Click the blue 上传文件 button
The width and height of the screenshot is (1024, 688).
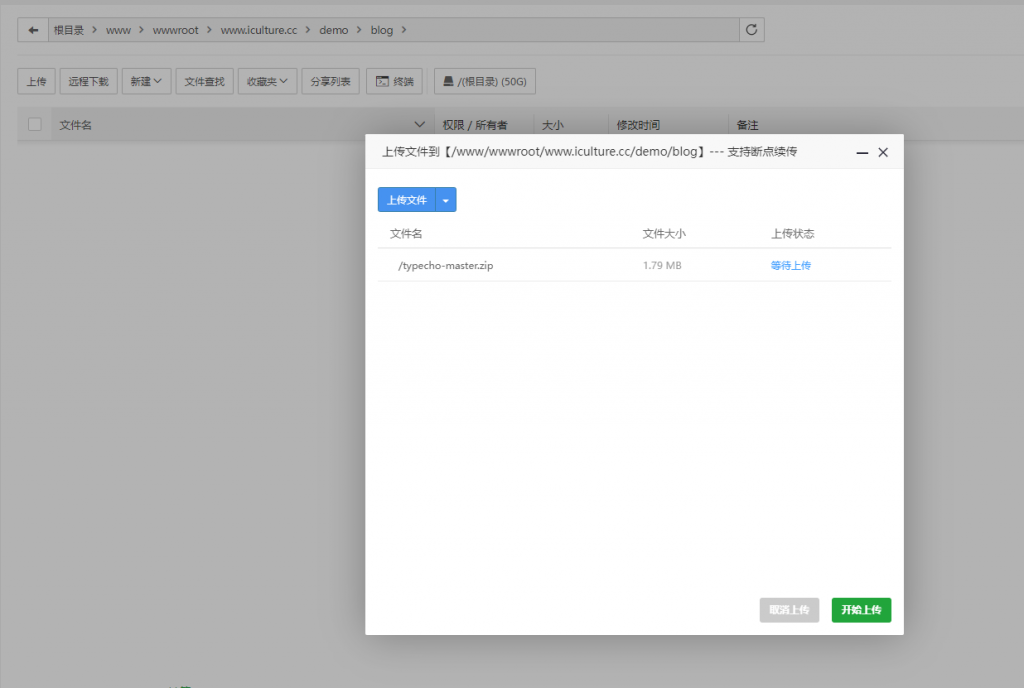tap(406, 200)
